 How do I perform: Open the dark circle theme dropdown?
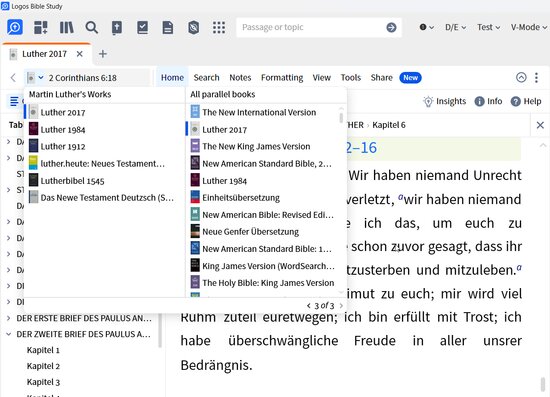427,27
